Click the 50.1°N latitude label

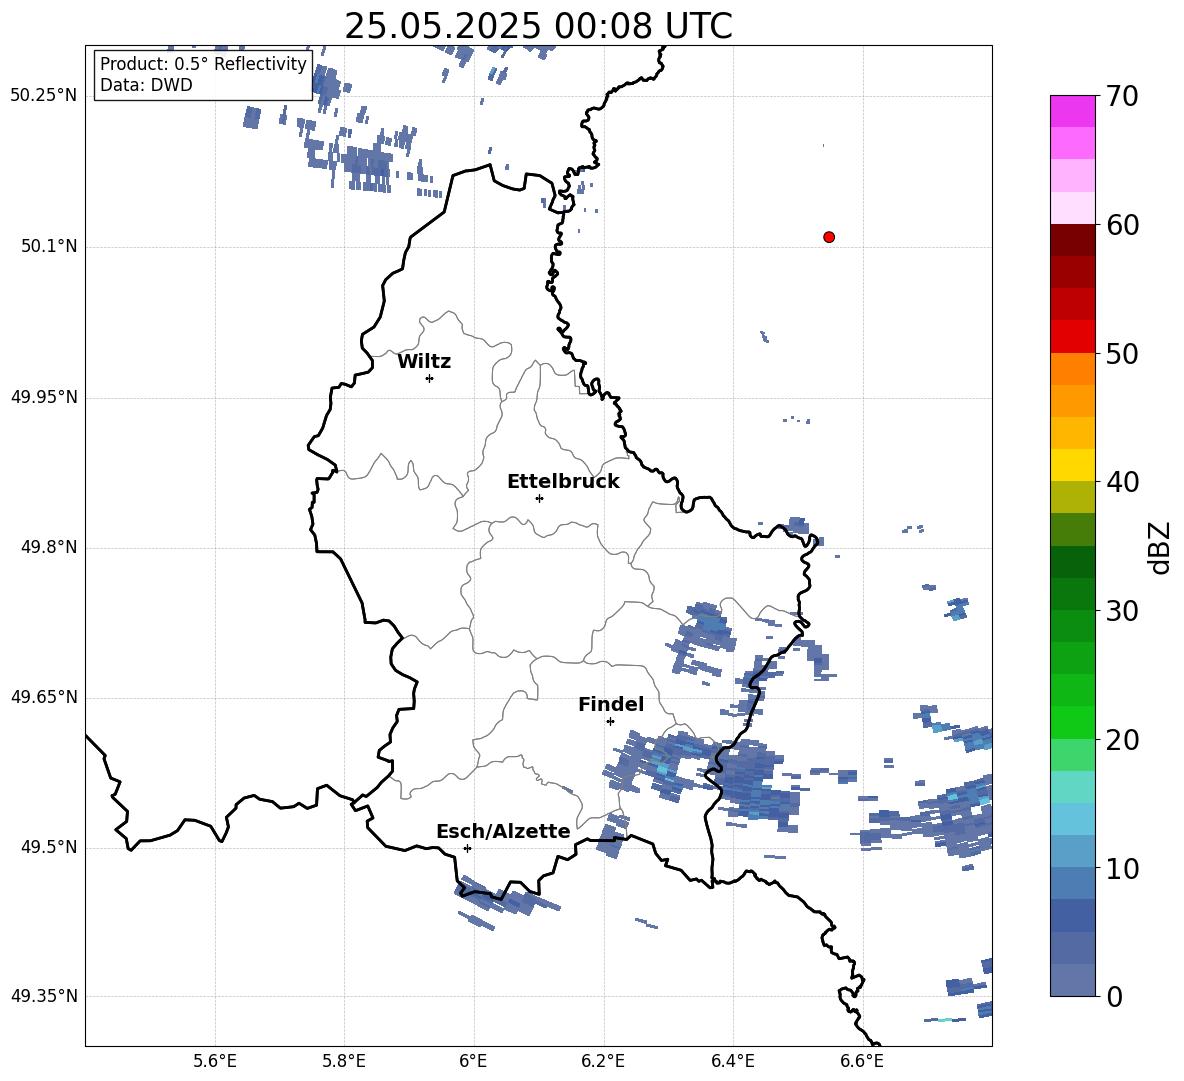pyautogui.click(x=49, y=246)
